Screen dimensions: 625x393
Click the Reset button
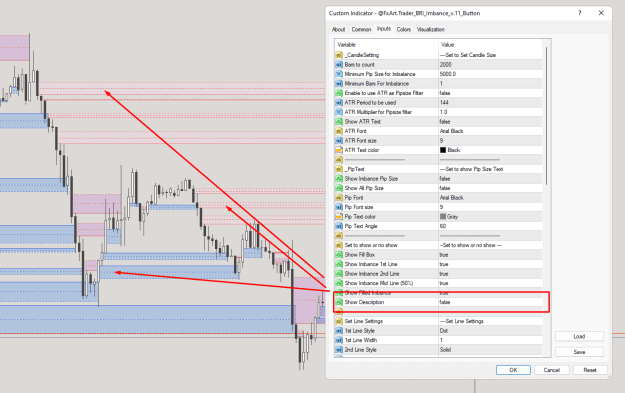click(590, 370)
